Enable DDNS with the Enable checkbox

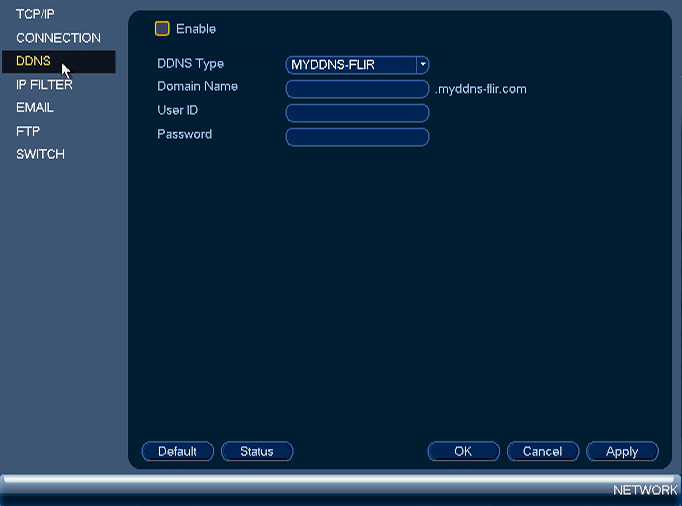(162, 29)
